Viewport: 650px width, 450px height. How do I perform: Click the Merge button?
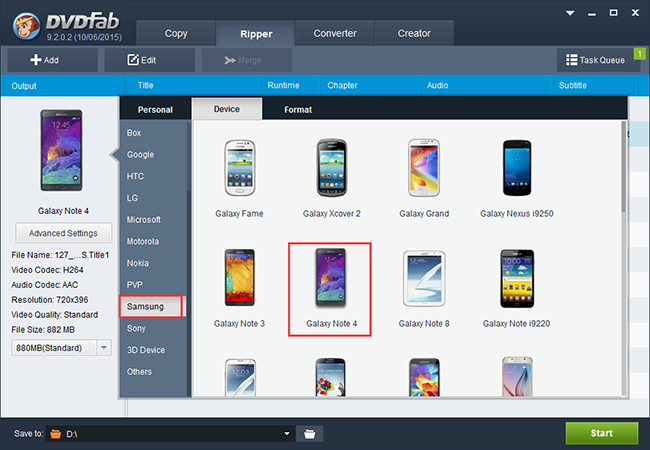click(247, 60)
